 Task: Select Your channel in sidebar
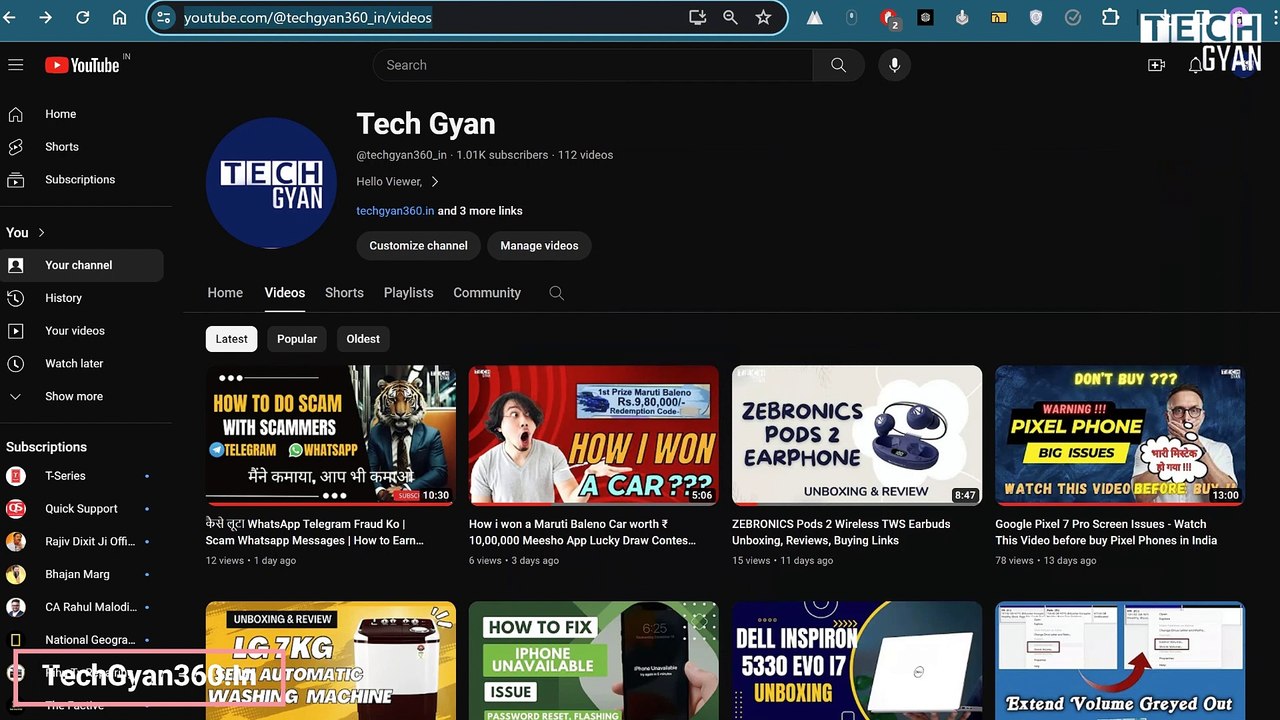point(82,265)
